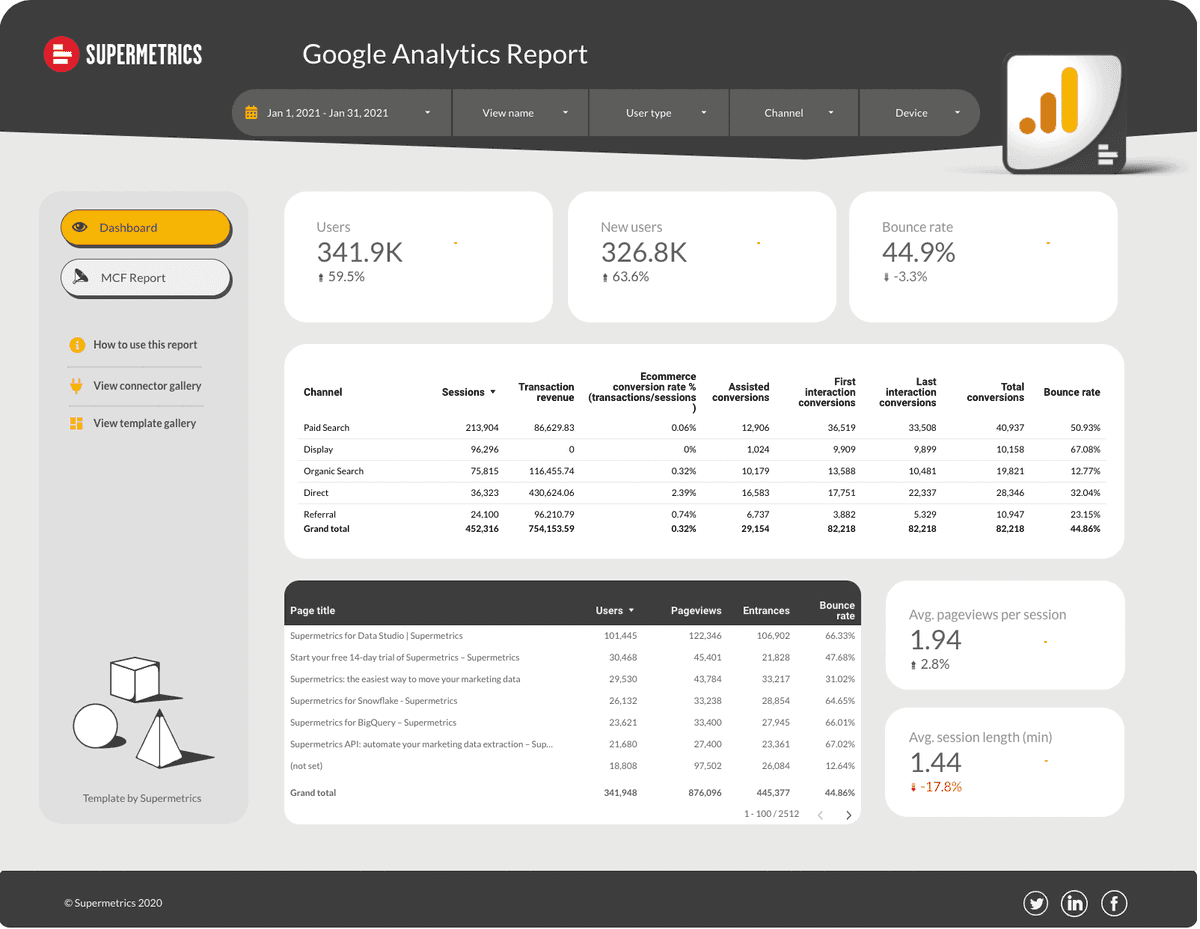
Task: Click the Google Analytics Report title
Action: pyautogui.click(x=445, y=54)
